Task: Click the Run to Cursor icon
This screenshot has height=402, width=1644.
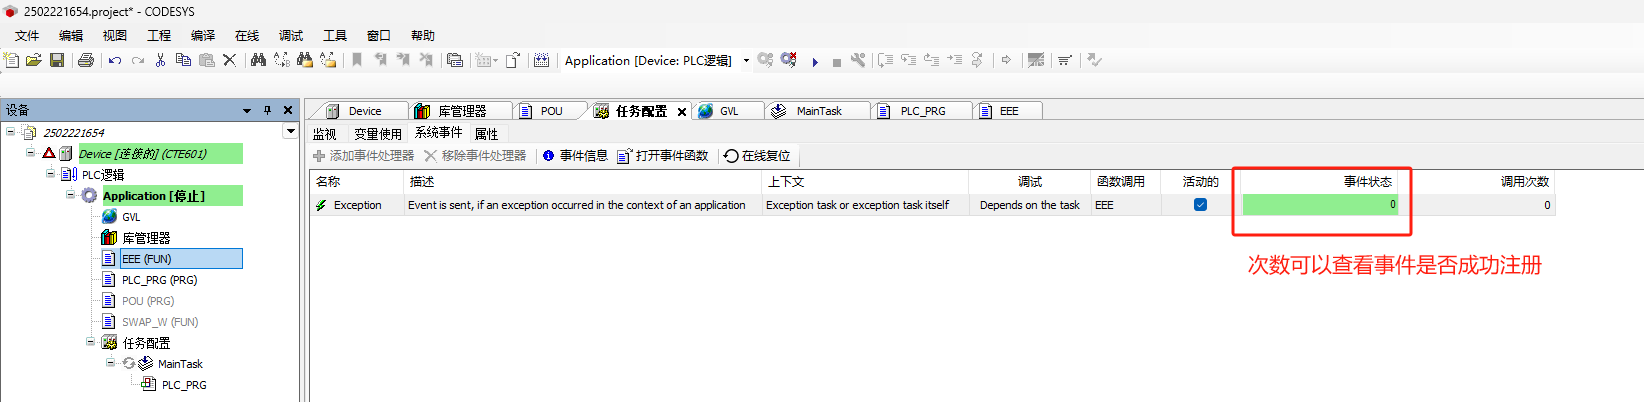Action: coord(954,60)
